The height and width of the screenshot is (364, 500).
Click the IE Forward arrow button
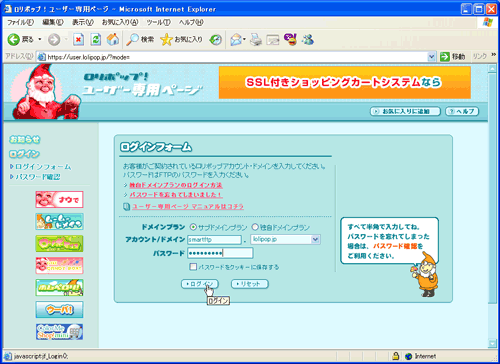click(54, 40)
